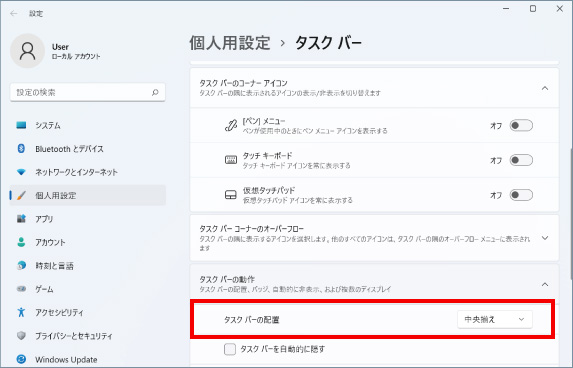Expand タスク バー コーナーのオーバーフロー chevron
573x368 pixels.
click(x=545, y=238)
